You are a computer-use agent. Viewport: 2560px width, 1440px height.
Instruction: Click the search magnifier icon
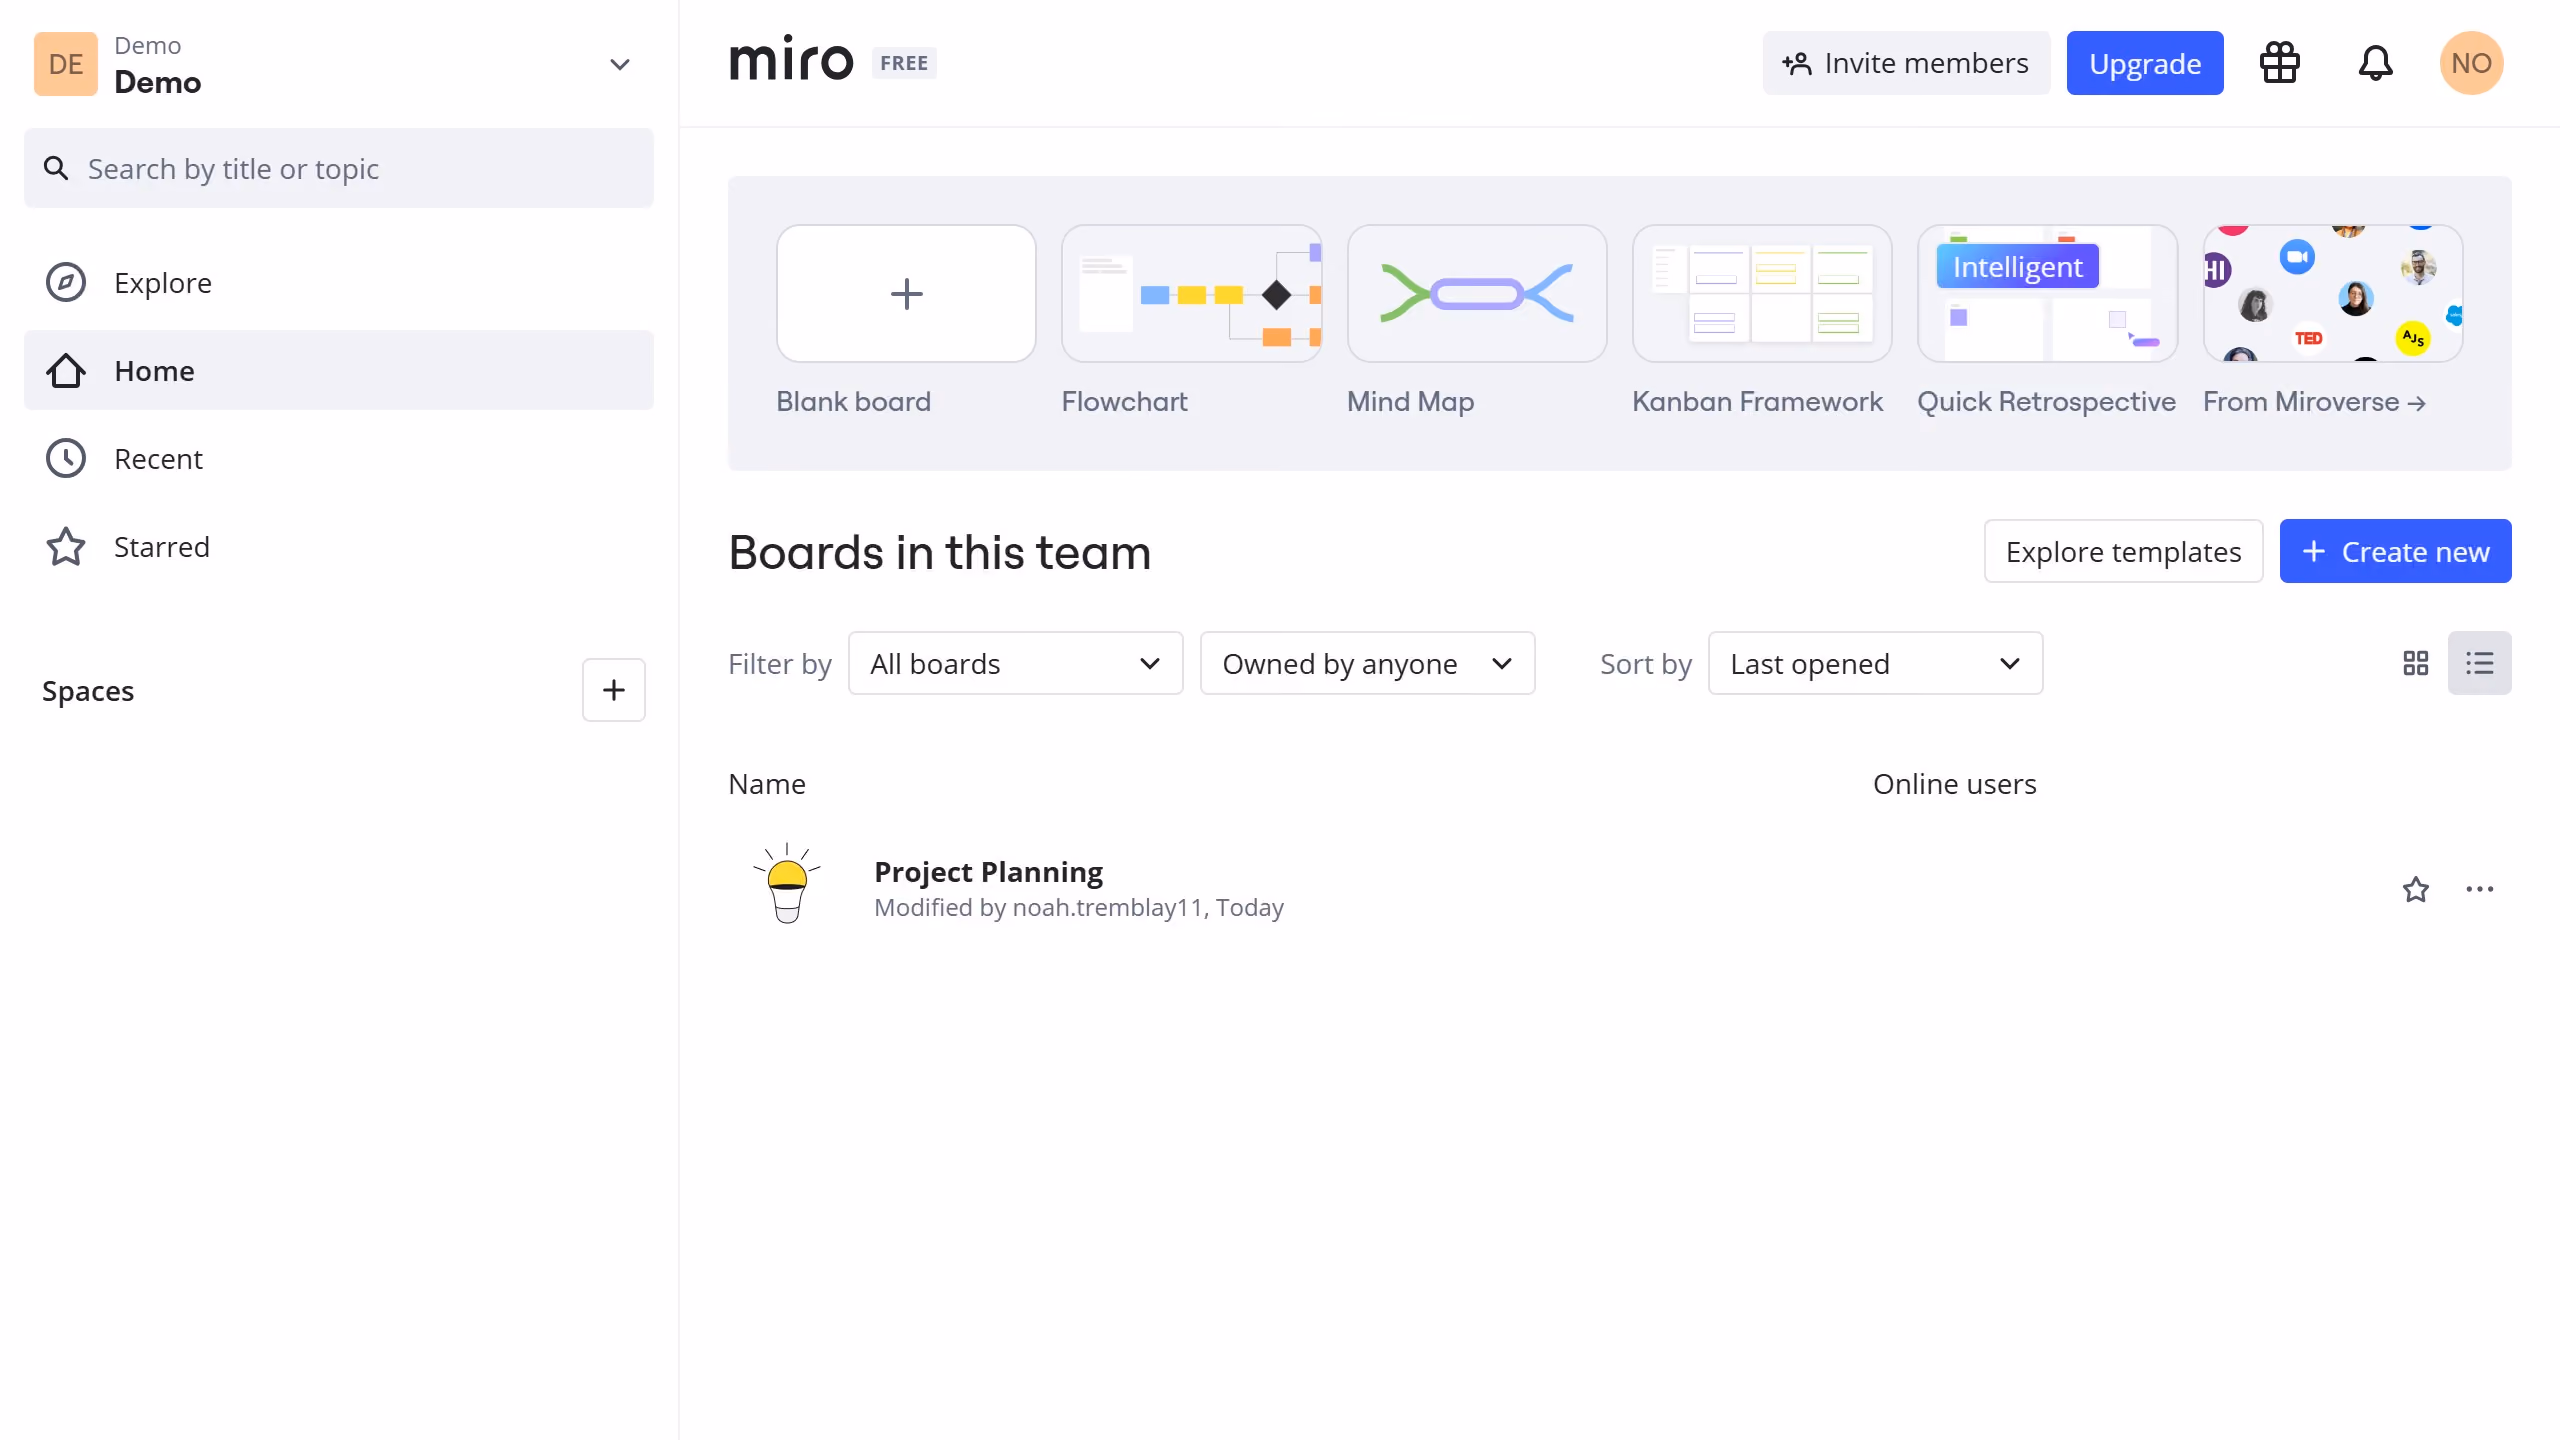[56, 168]
